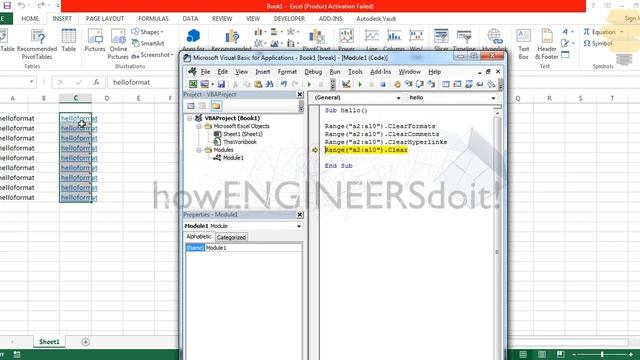Open FORMULAS tab in Excel ribbon
Screen dimensions: 640x360
coord(153,19)
